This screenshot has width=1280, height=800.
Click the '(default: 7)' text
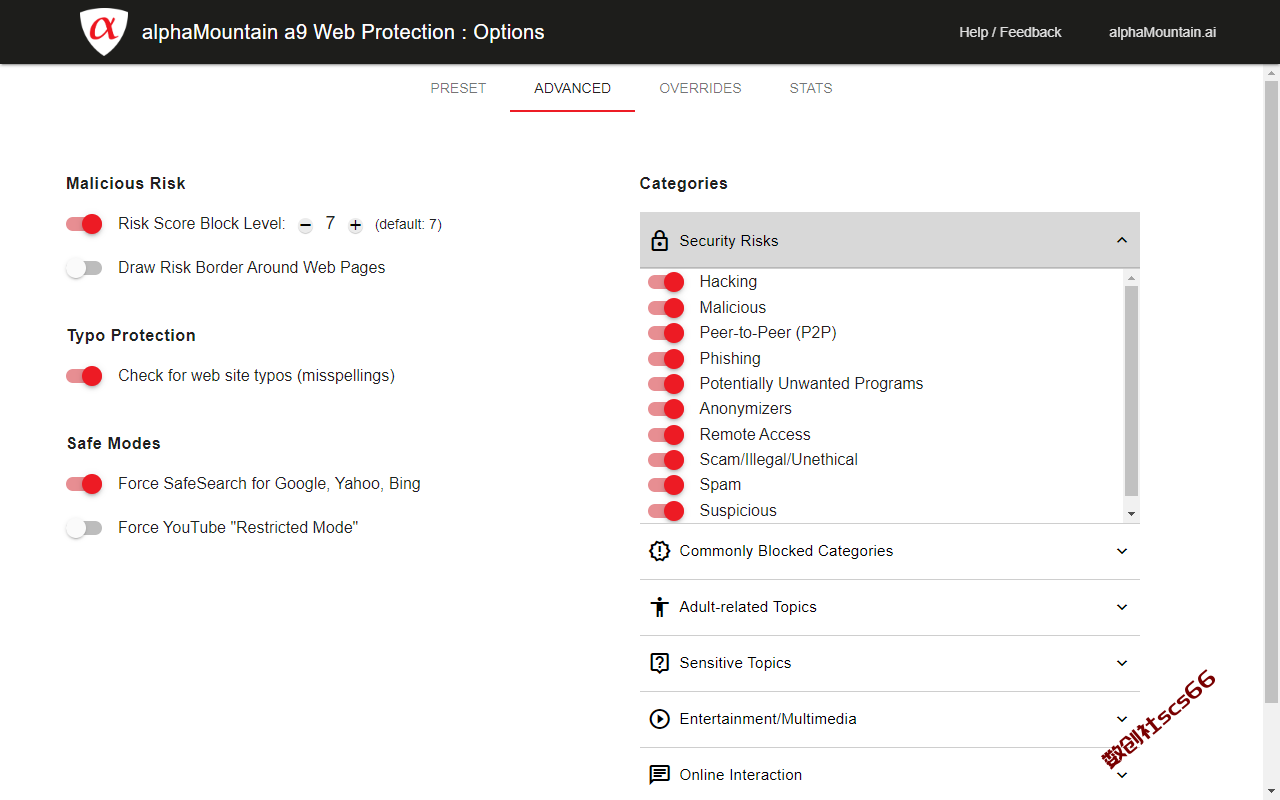click(x=408, y=225)
